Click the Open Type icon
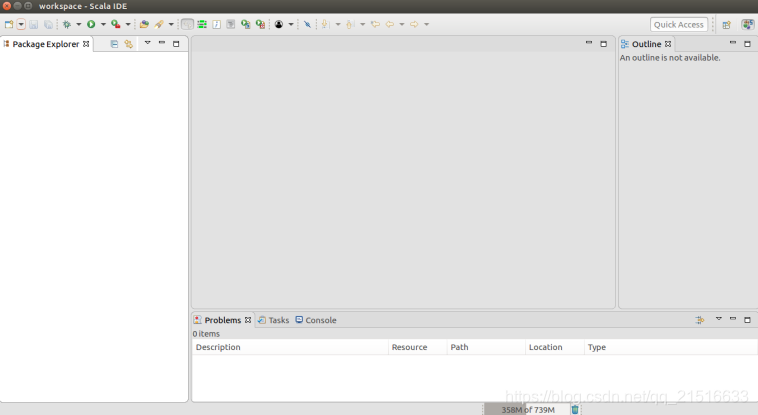Screen dimensions: 758x415 click(x=144, y=24)
